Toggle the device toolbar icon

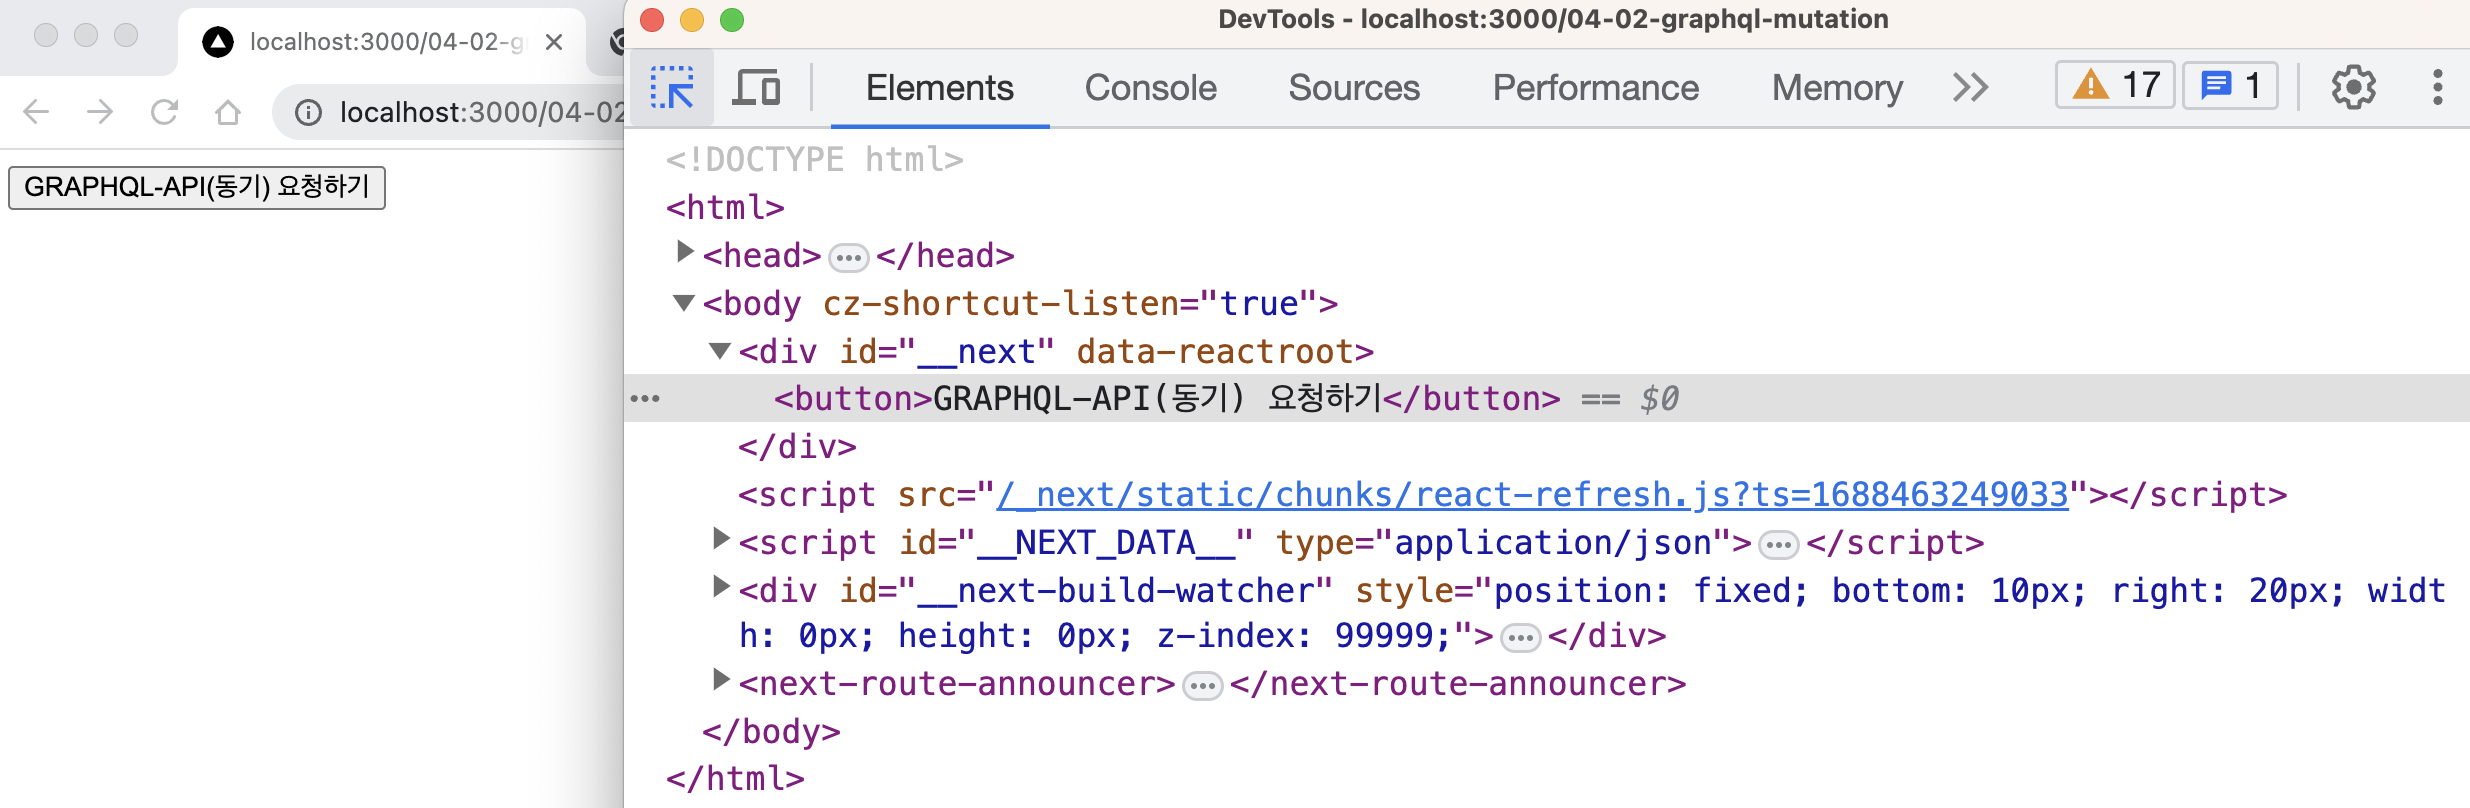coord(757,88)
